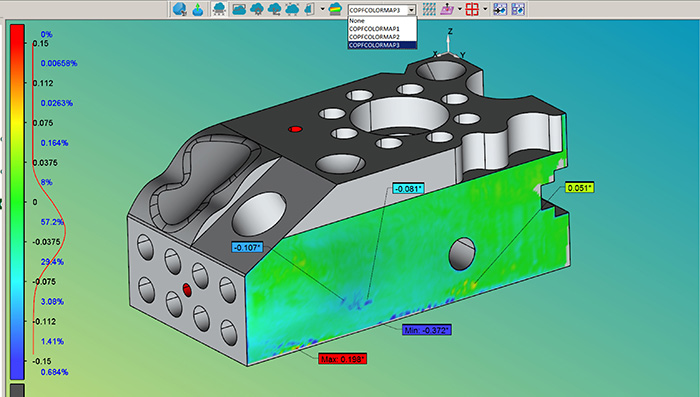Click the gray swatch below the color scale
Viewport: 700px width, 397px height.
point(17,390)
